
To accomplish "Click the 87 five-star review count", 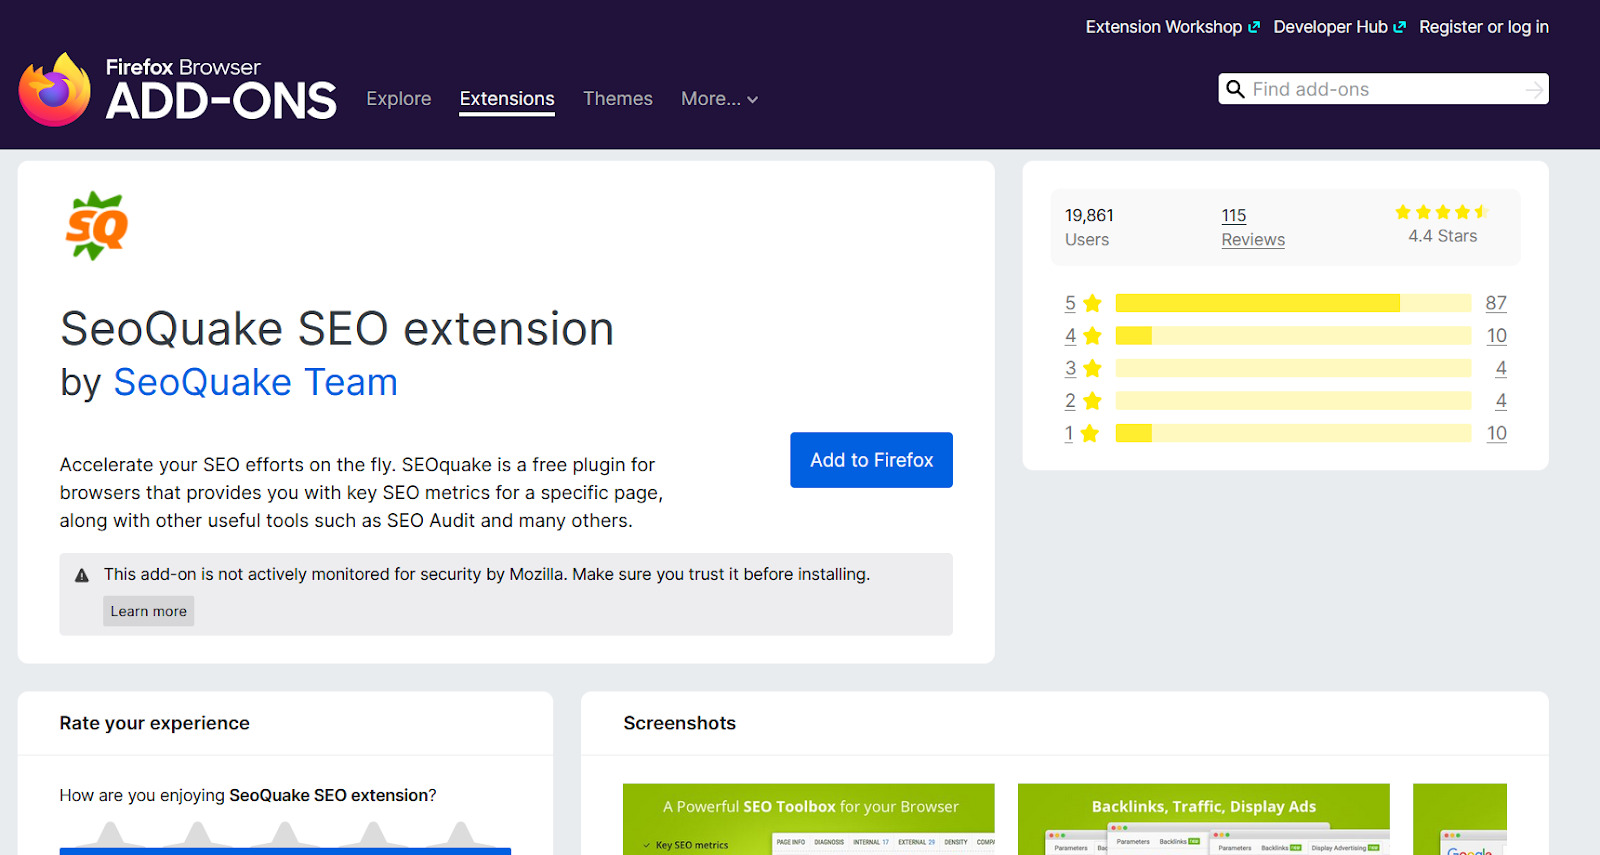I will (1496, 303).
